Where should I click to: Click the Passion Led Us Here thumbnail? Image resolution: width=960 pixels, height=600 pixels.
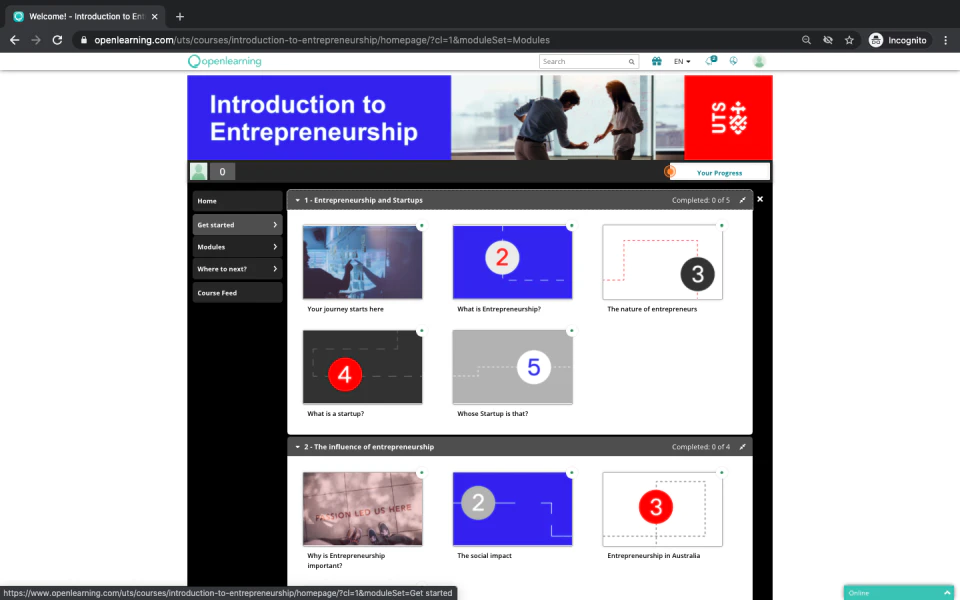click(x=362, y=509)
